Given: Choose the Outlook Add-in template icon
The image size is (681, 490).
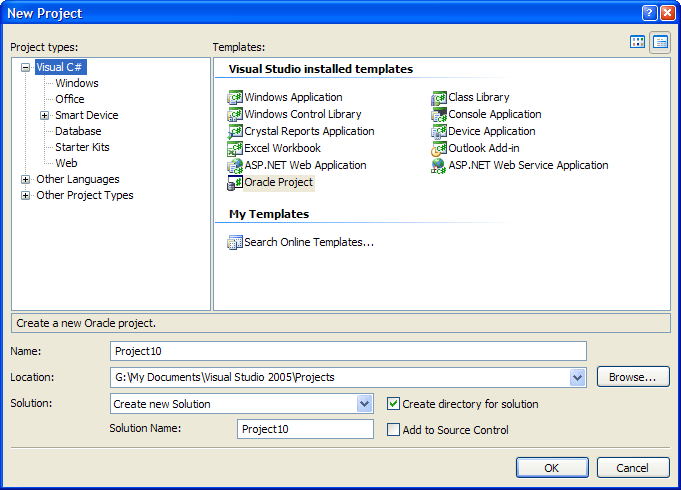Looking at the screenshot, I should [x=439, y=149].
